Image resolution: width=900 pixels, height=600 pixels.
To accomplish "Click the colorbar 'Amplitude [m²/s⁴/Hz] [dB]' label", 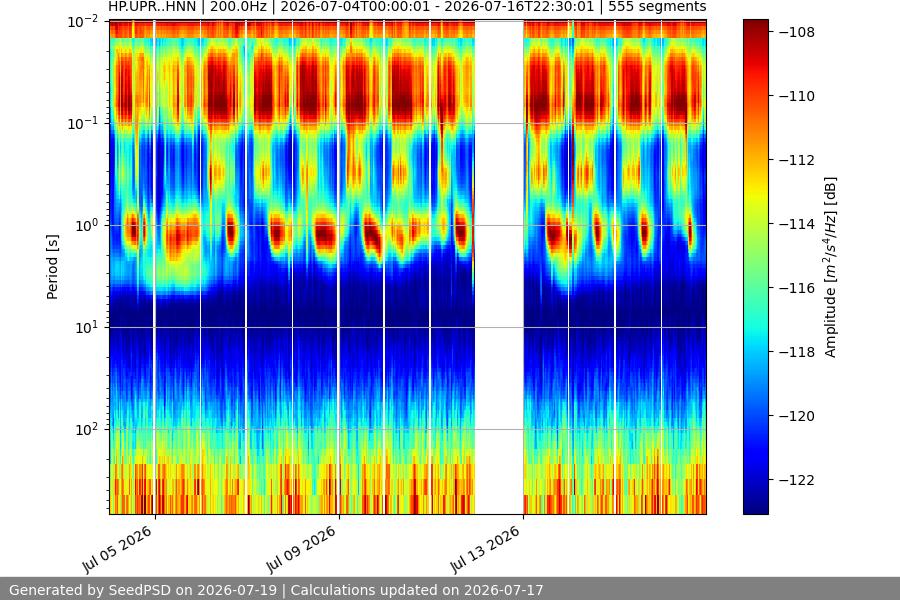I will (831, 267).
